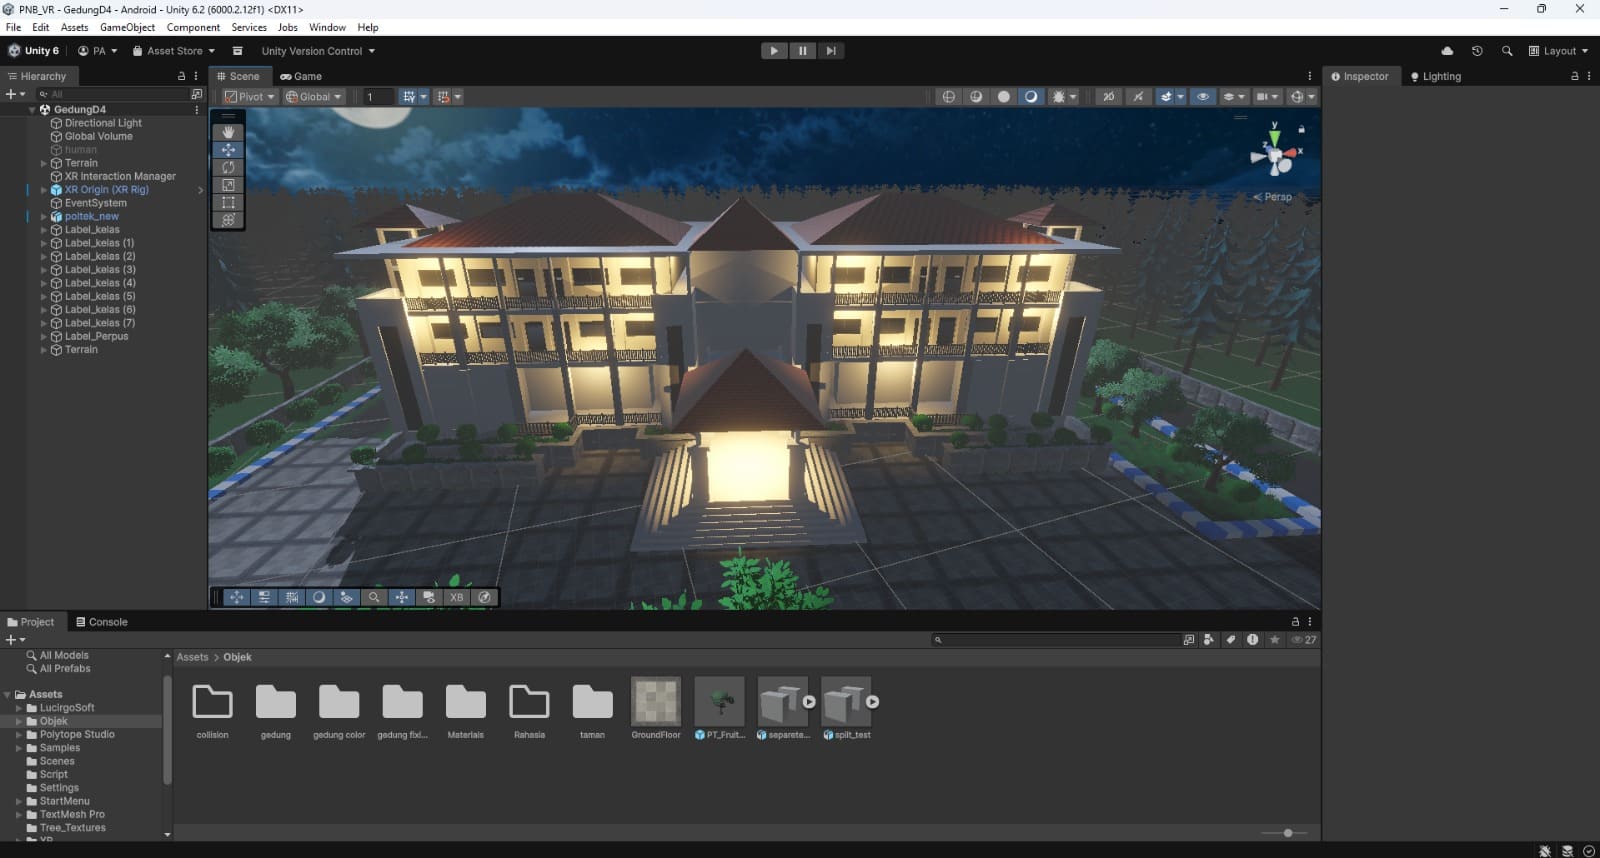Expand the XR Origin (XR Rig) object
The height and width of the screenshot is (858, 1600).
pyautogui.click(x=44, y=190)
